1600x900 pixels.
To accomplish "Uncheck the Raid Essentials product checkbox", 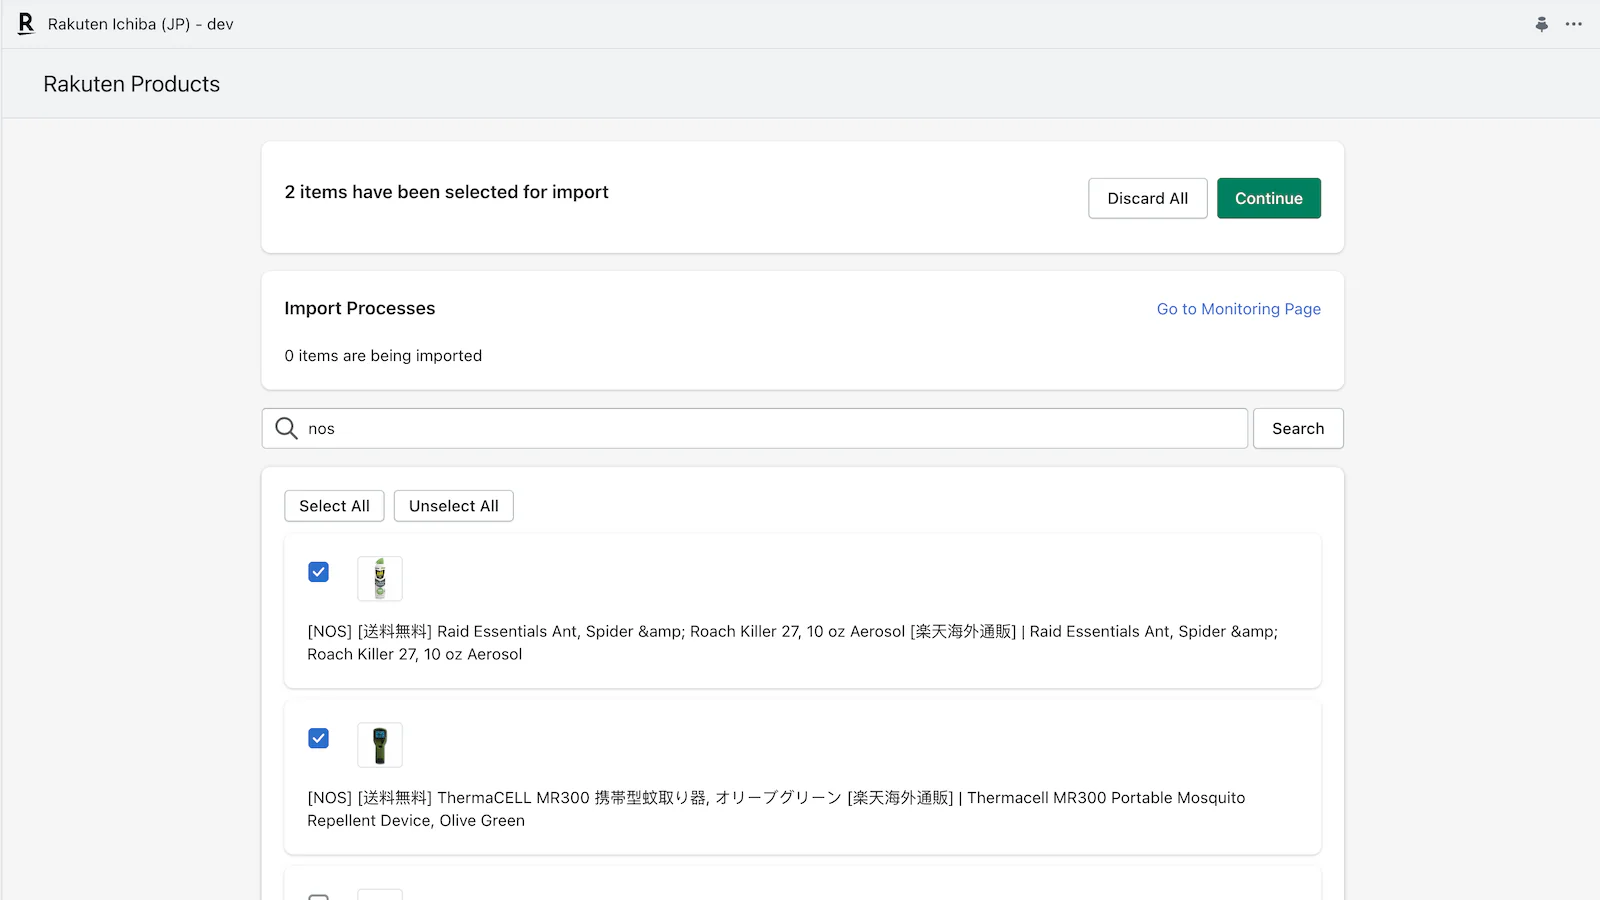I will point(318,572).
